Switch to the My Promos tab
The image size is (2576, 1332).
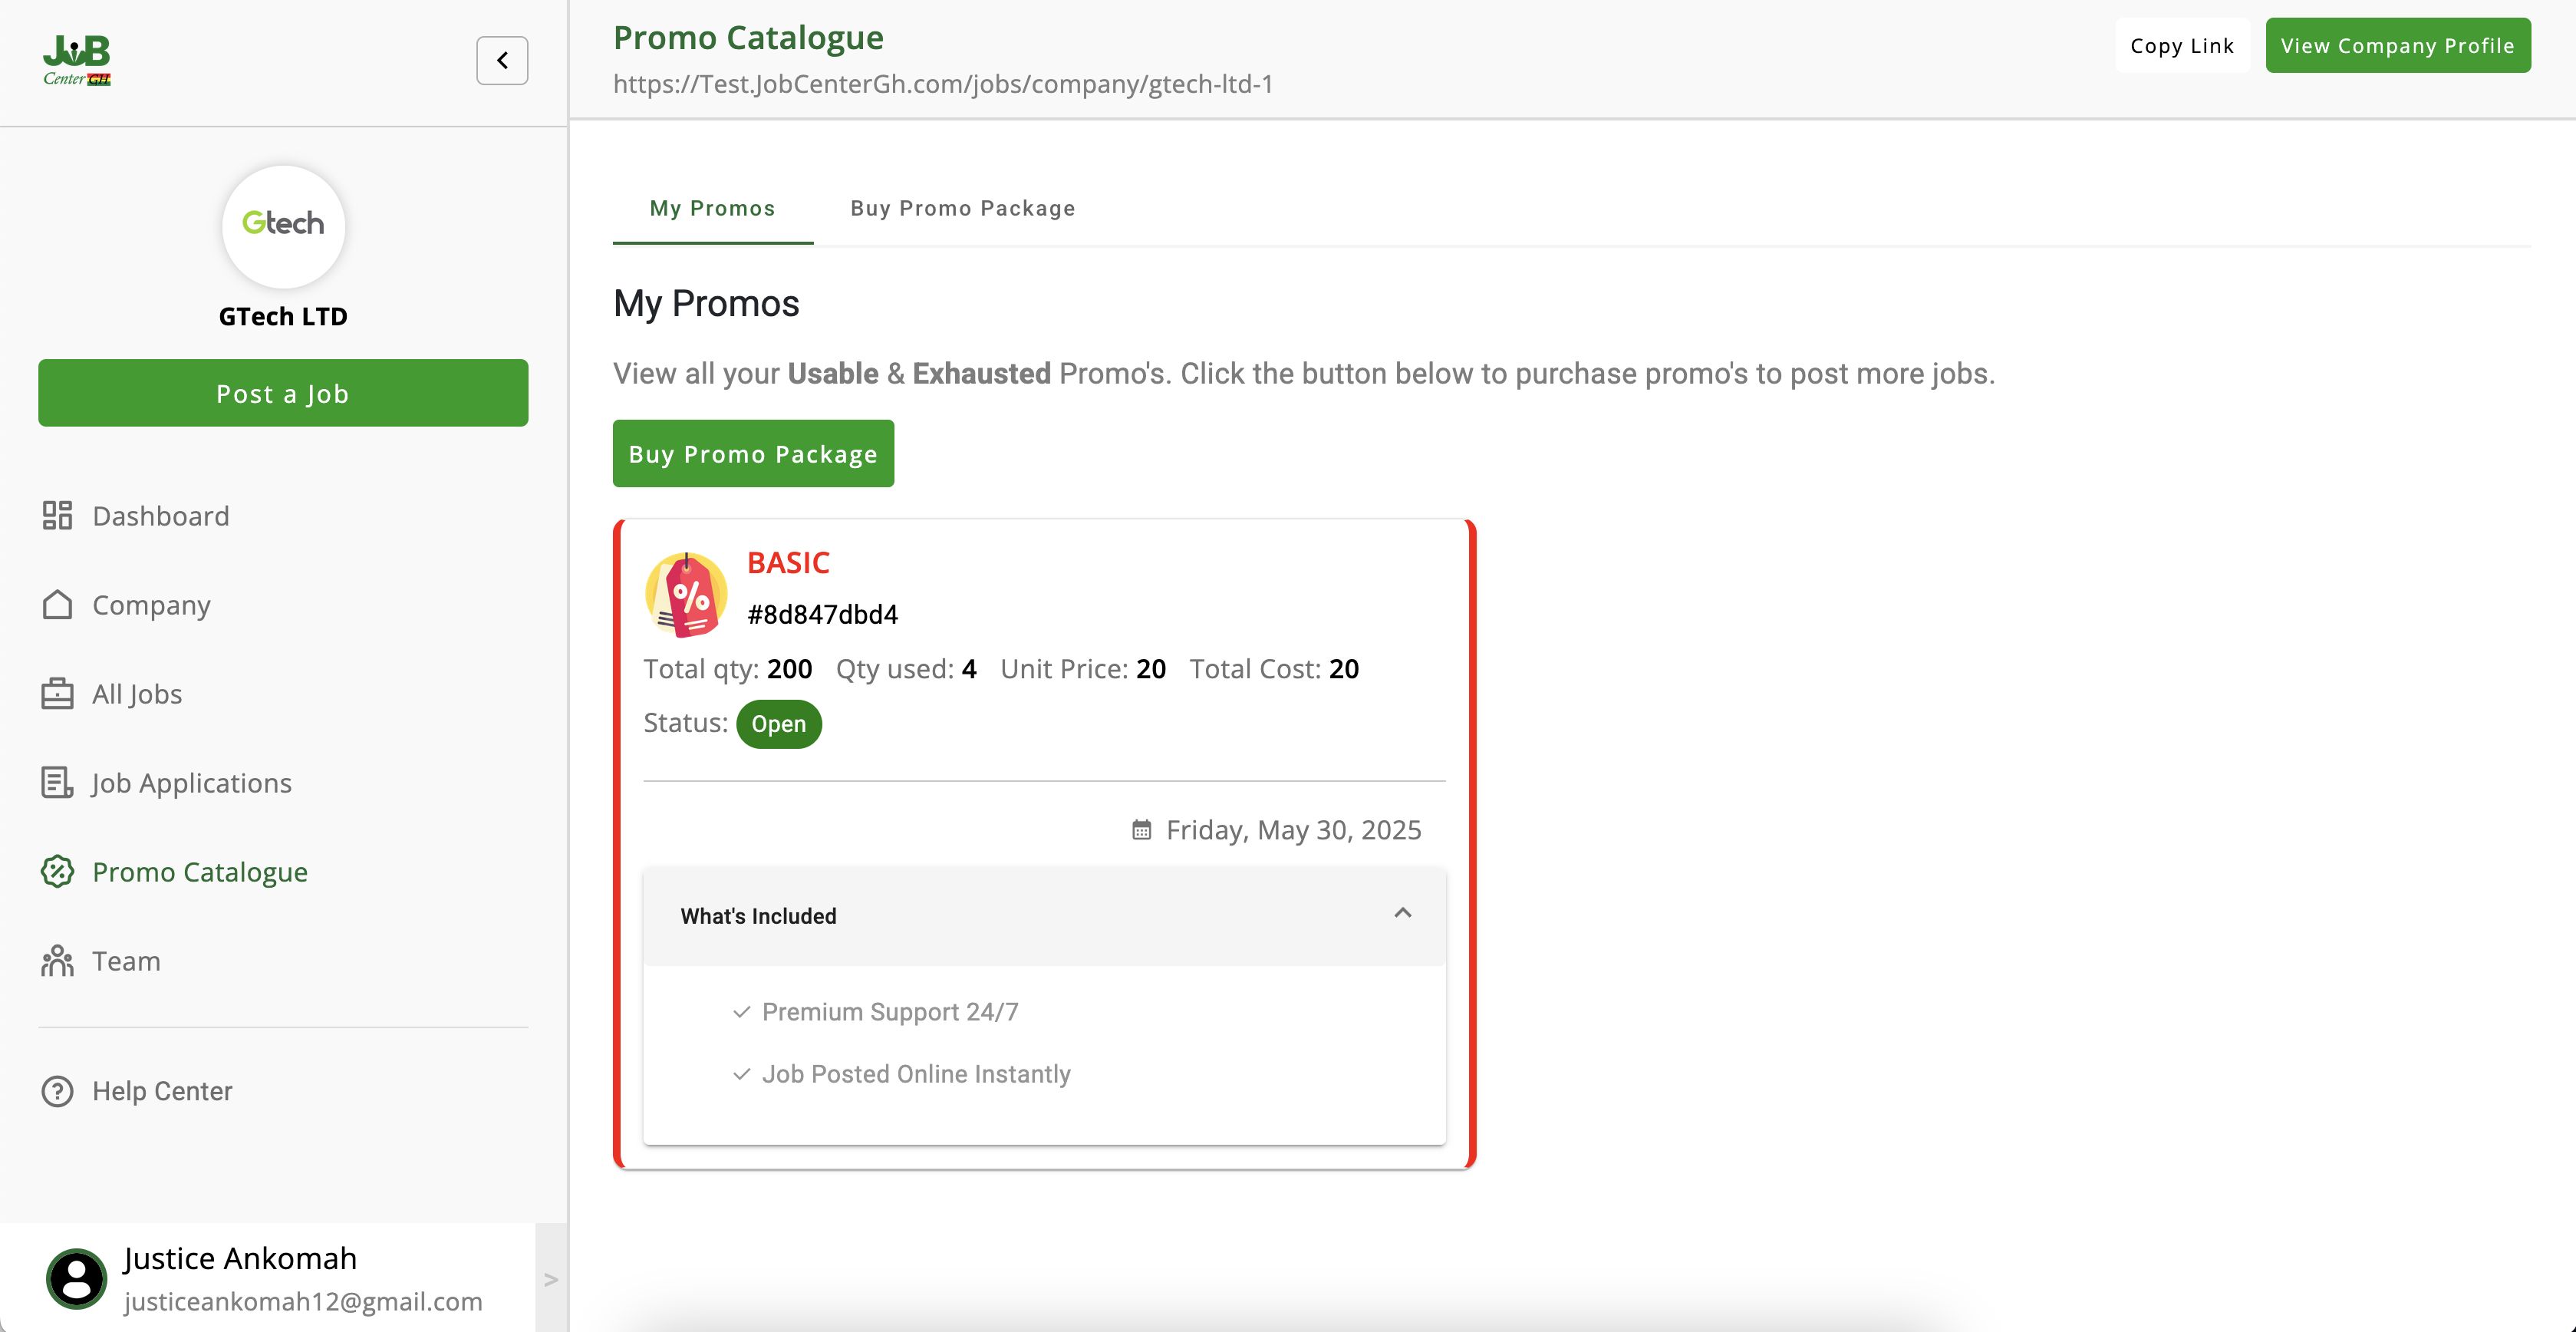click(712, 208)
